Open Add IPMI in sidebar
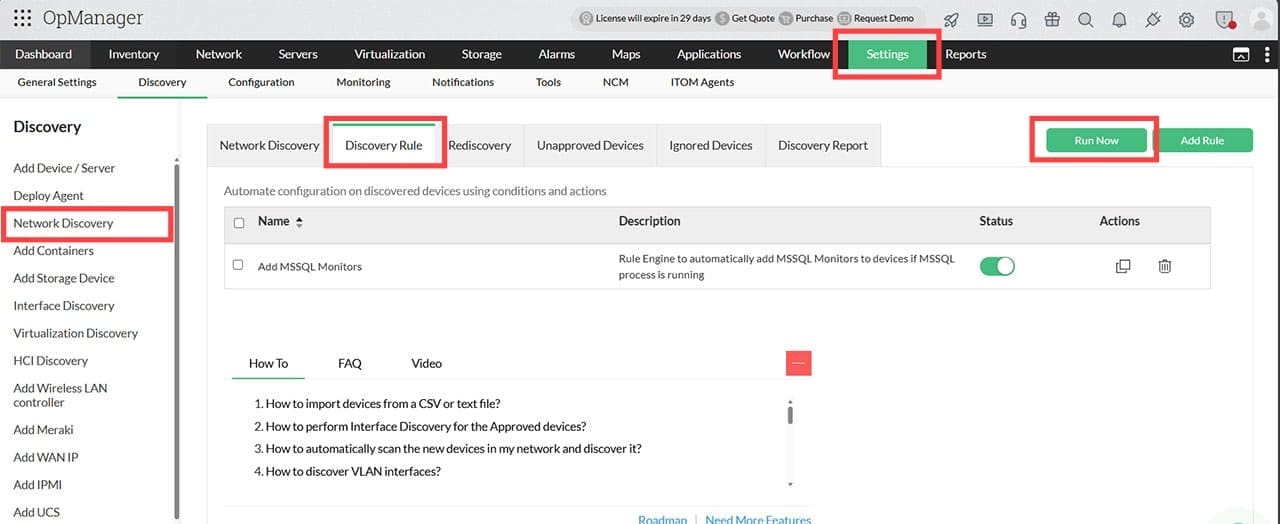Viewport: 1280px width, 524px height. 39,485
